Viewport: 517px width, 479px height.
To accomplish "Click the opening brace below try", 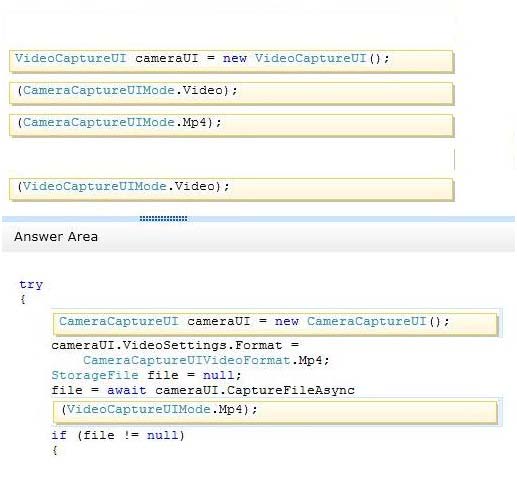I will (23, 299).
